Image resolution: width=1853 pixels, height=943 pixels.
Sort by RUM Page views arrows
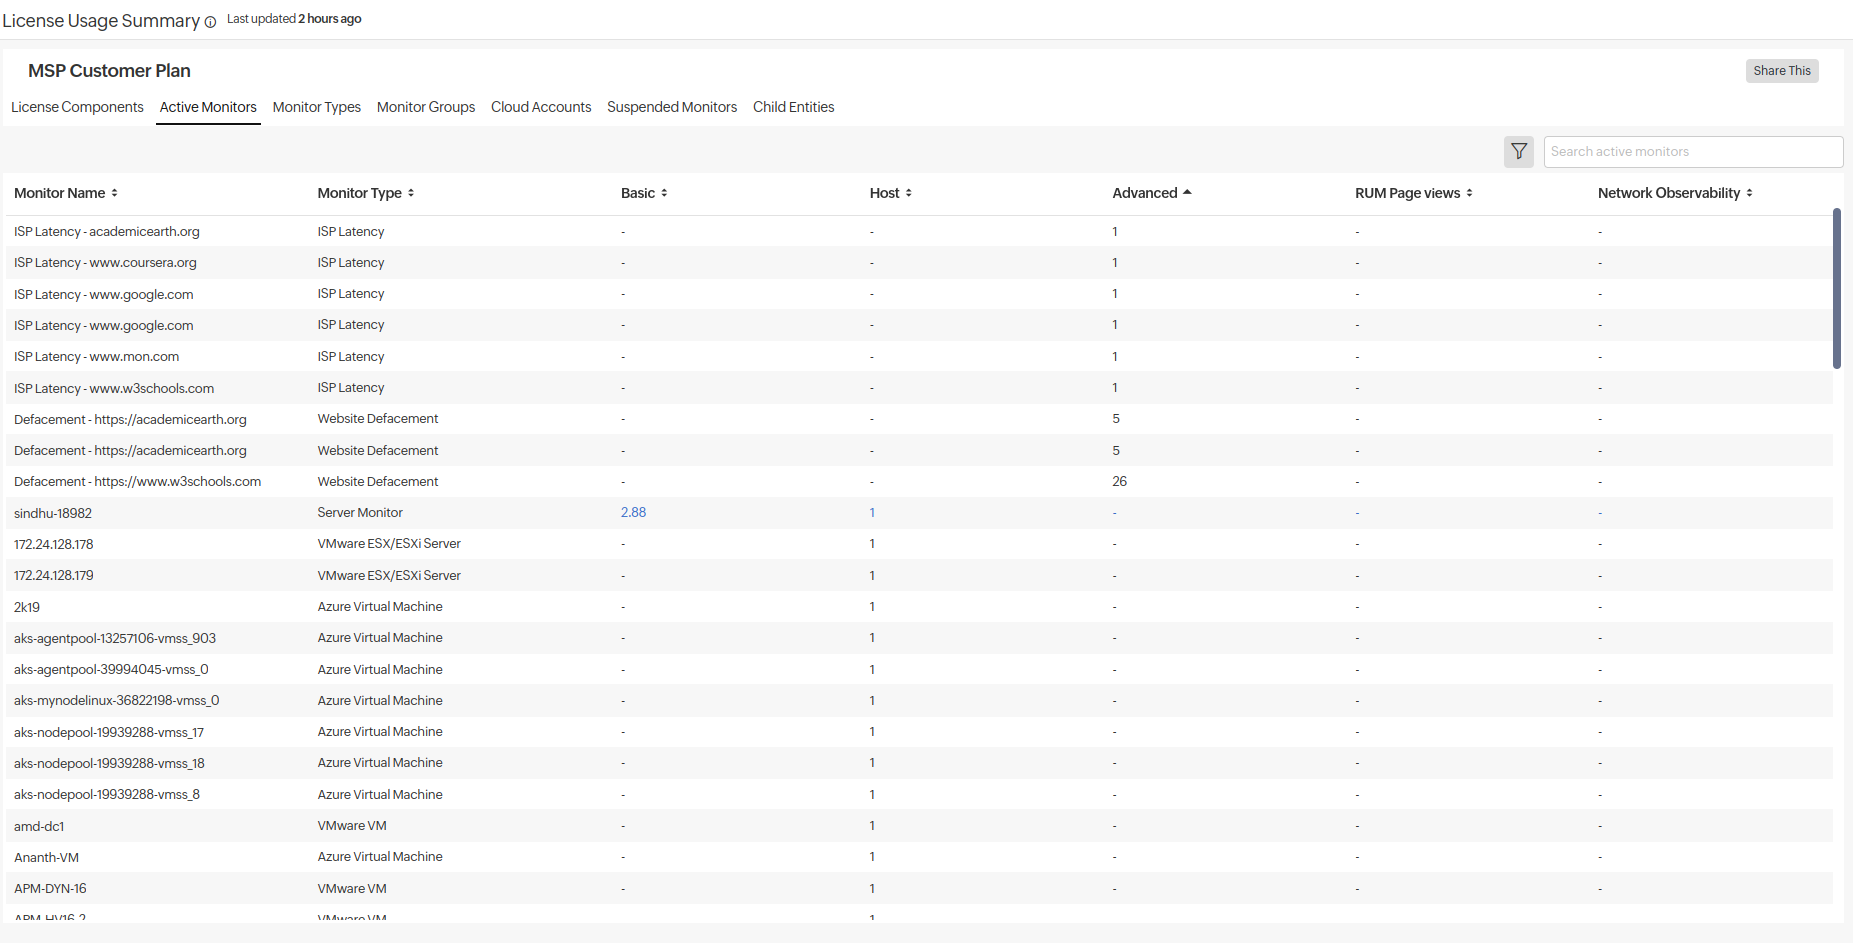[1469, 193]
